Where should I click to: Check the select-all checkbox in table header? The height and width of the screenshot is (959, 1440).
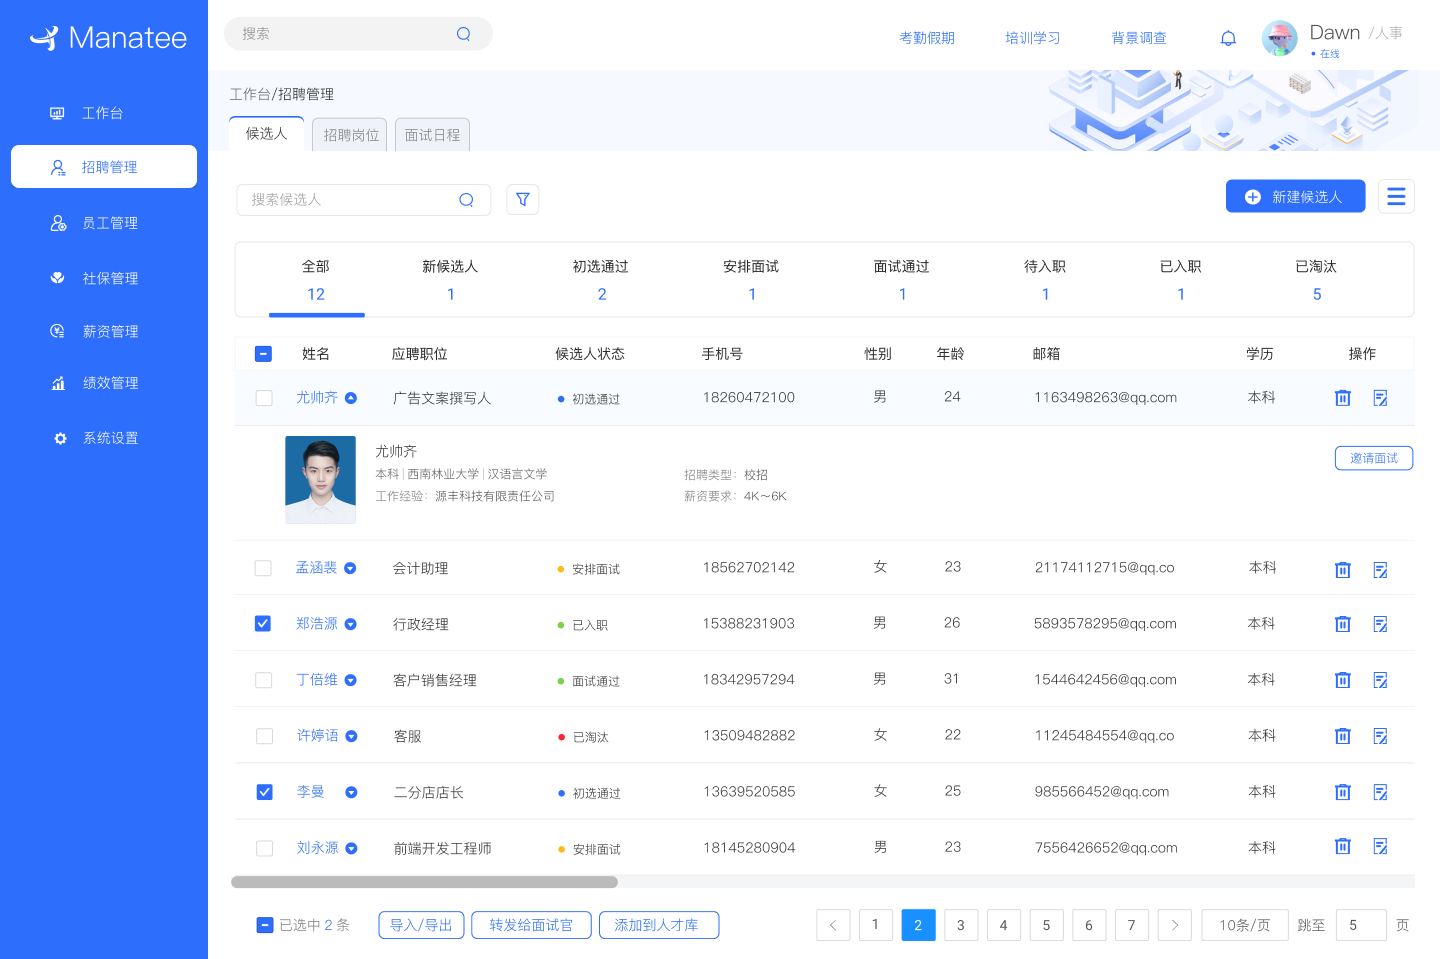point(264,353)
